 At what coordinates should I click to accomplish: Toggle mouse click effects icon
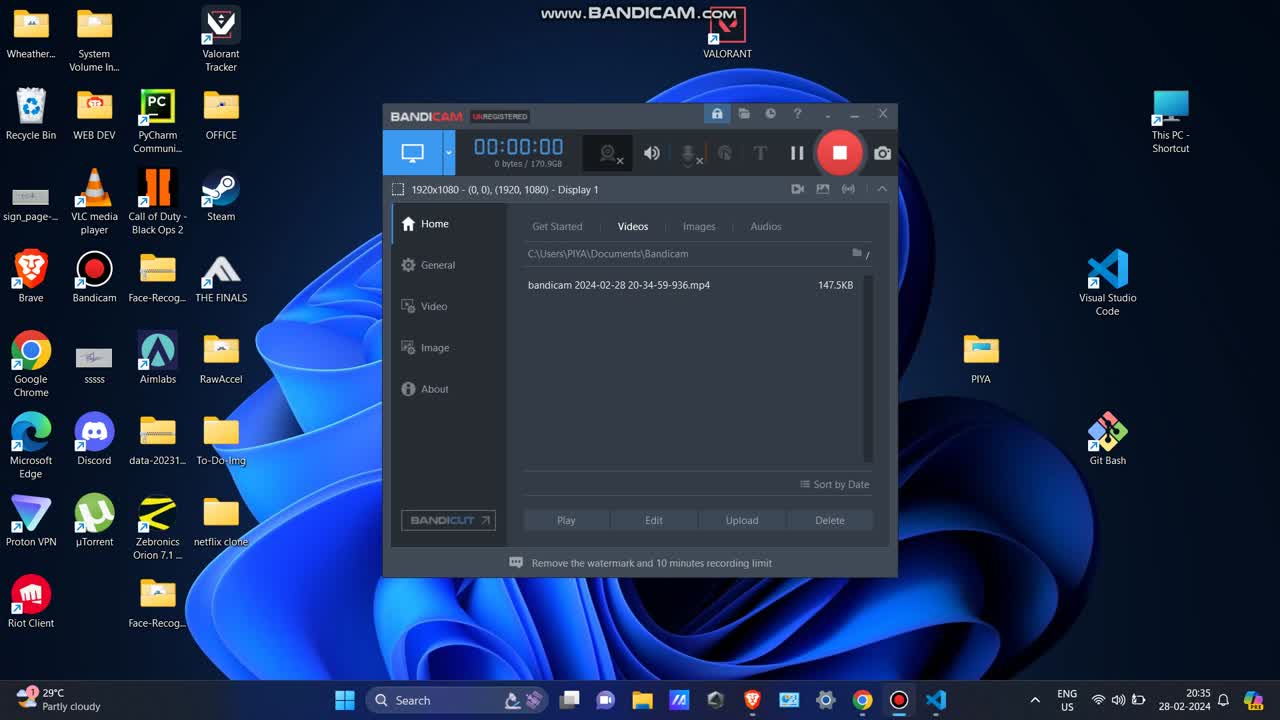tap(725, 153)
